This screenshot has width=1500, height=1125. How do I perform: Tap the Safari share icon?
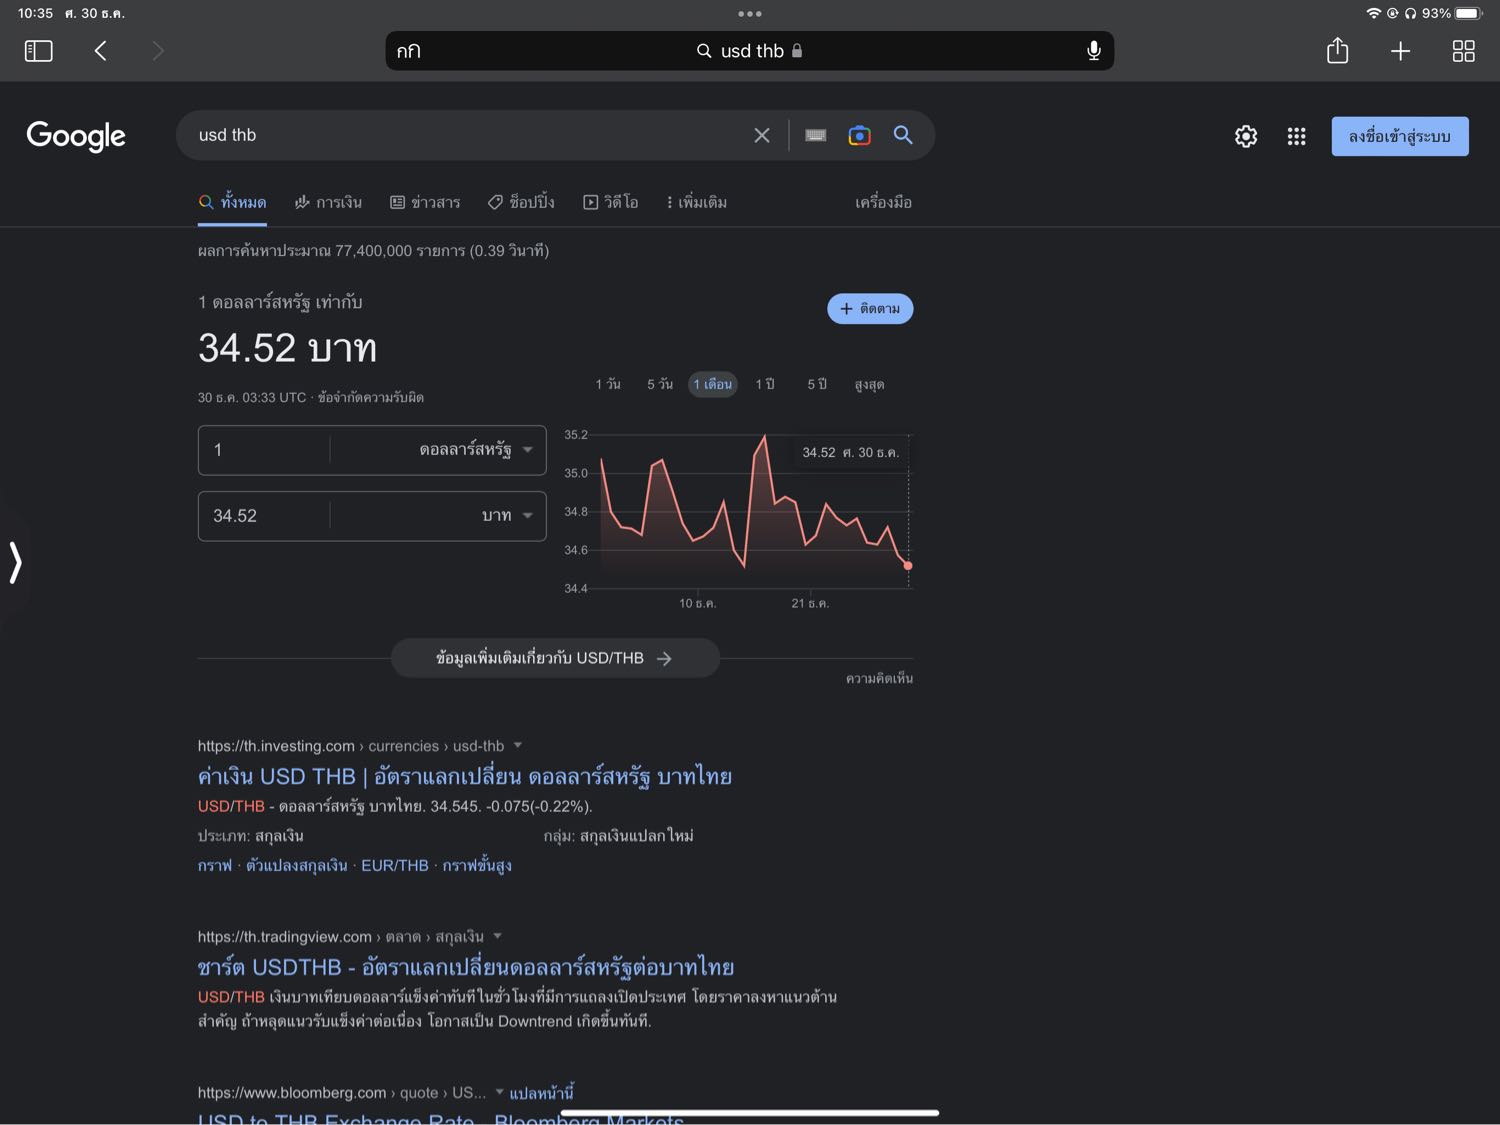pos(1337,50)
